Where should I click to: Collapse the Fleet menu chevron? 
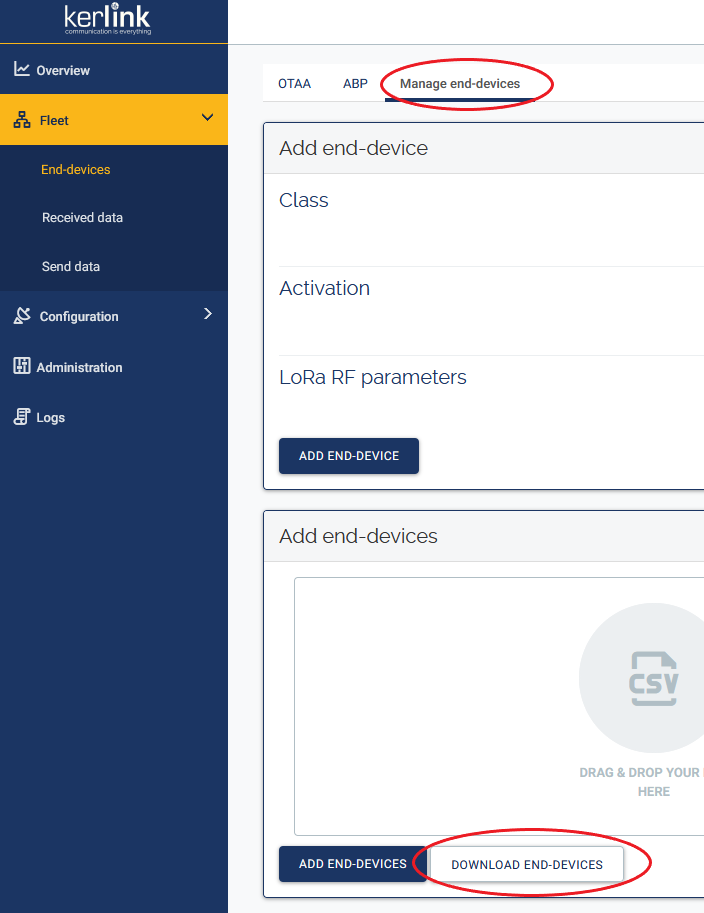(207, 118)
